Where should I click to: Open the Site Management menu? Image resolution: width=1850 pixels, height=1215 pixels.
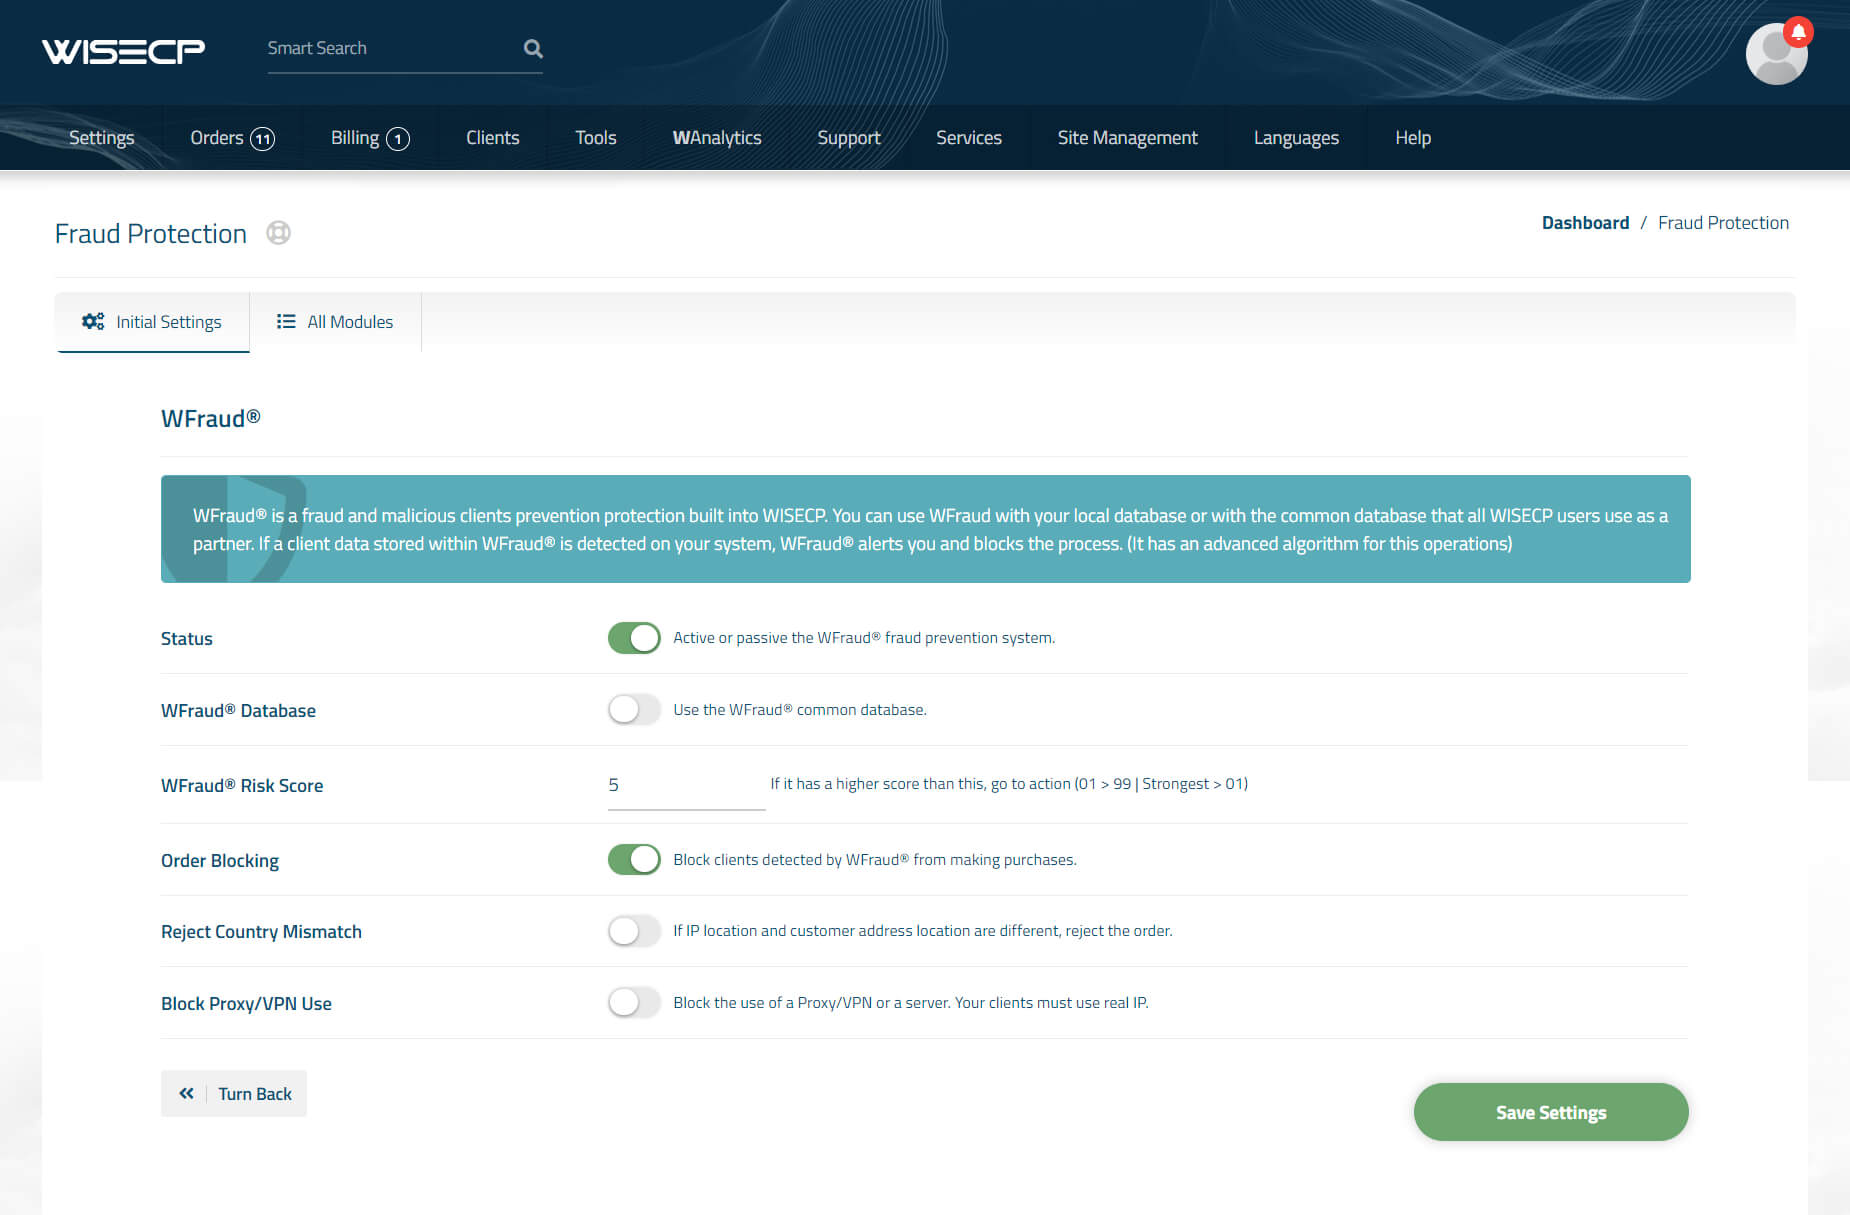[x=1128, y=138]
